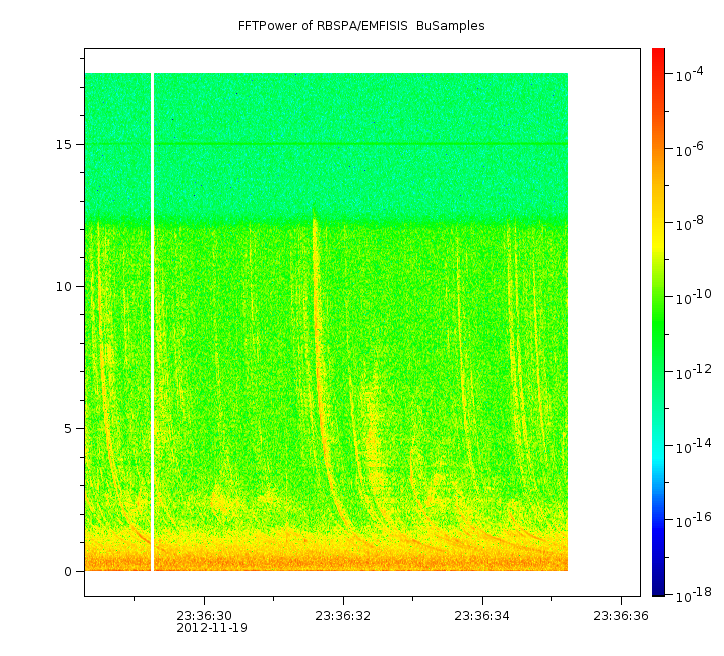Click the colorbar label 10^-10
The width and height of the screenshot is (724, 656).
[694, 297]
